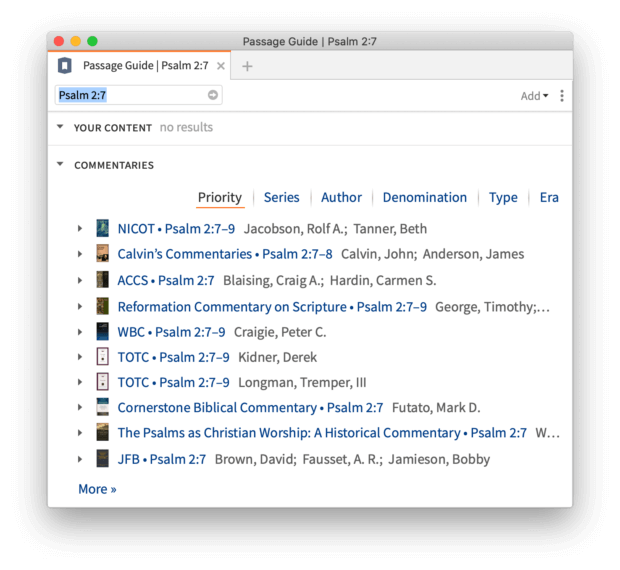Open the three-dot panel menu
Image resolution: width=620 pixels, height=570 pixels.
(x=562, y=96)
